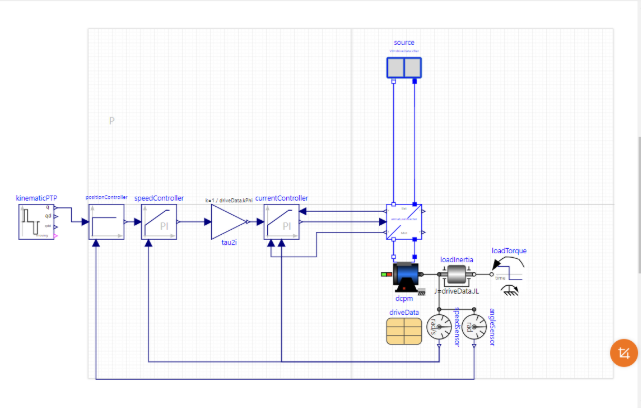Select the positionController block
Screen dimensions: 641x408
tap(106, 222)
